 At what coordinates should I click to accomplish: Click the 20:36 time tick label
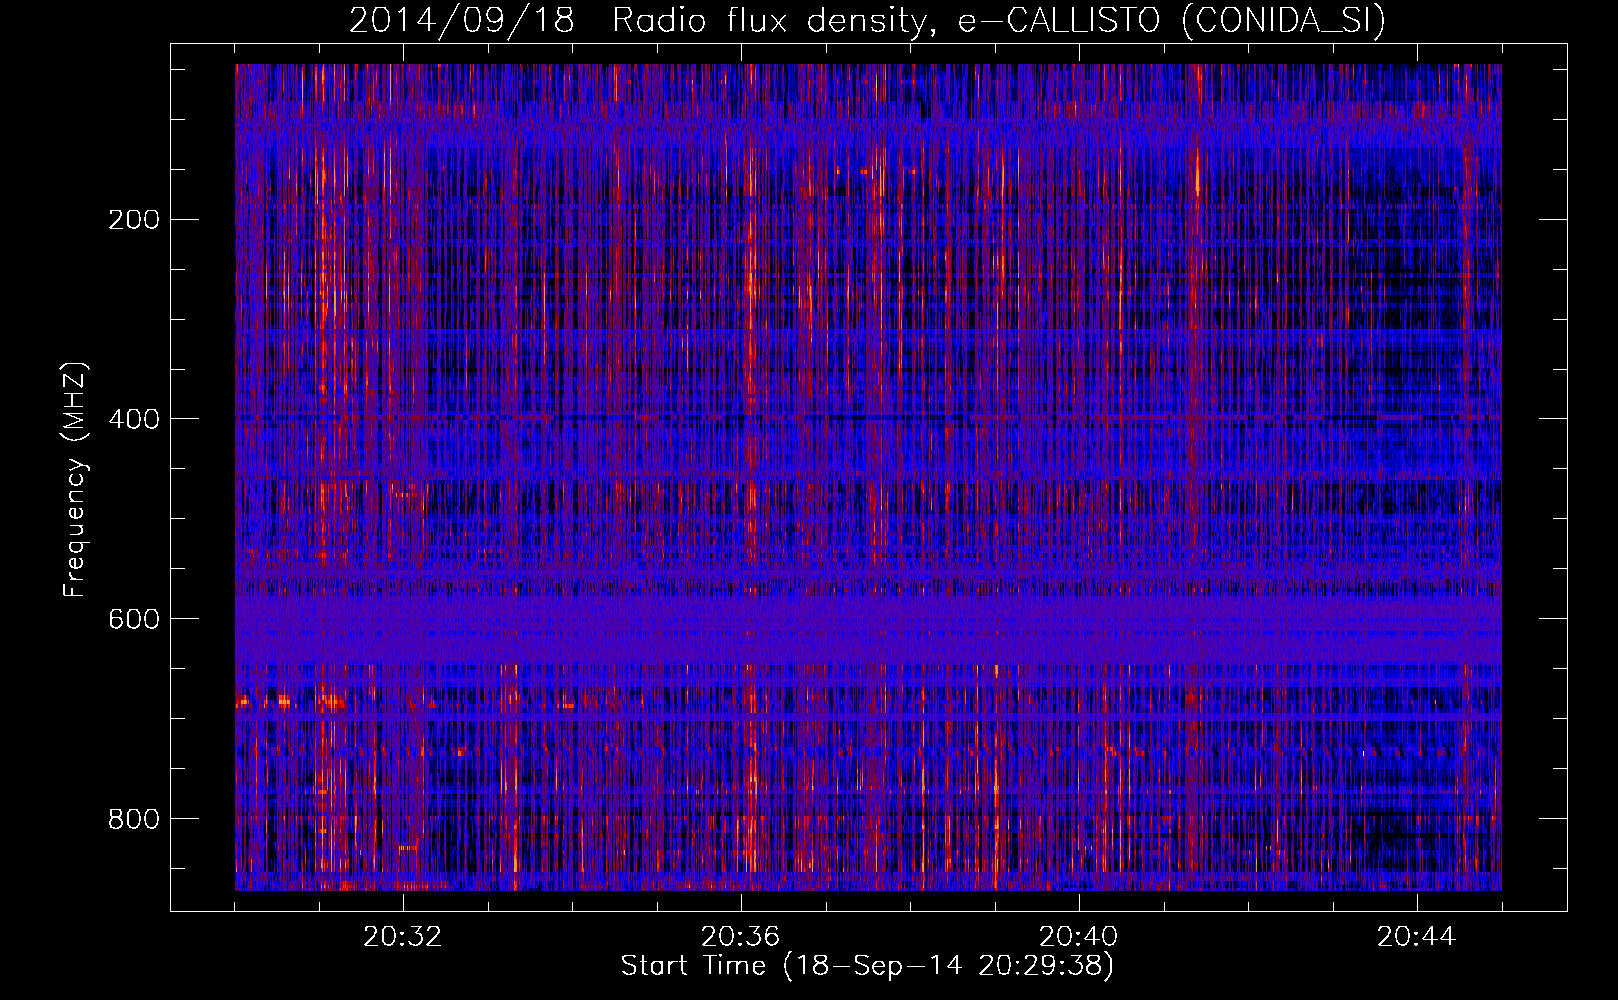pos(741,937)
